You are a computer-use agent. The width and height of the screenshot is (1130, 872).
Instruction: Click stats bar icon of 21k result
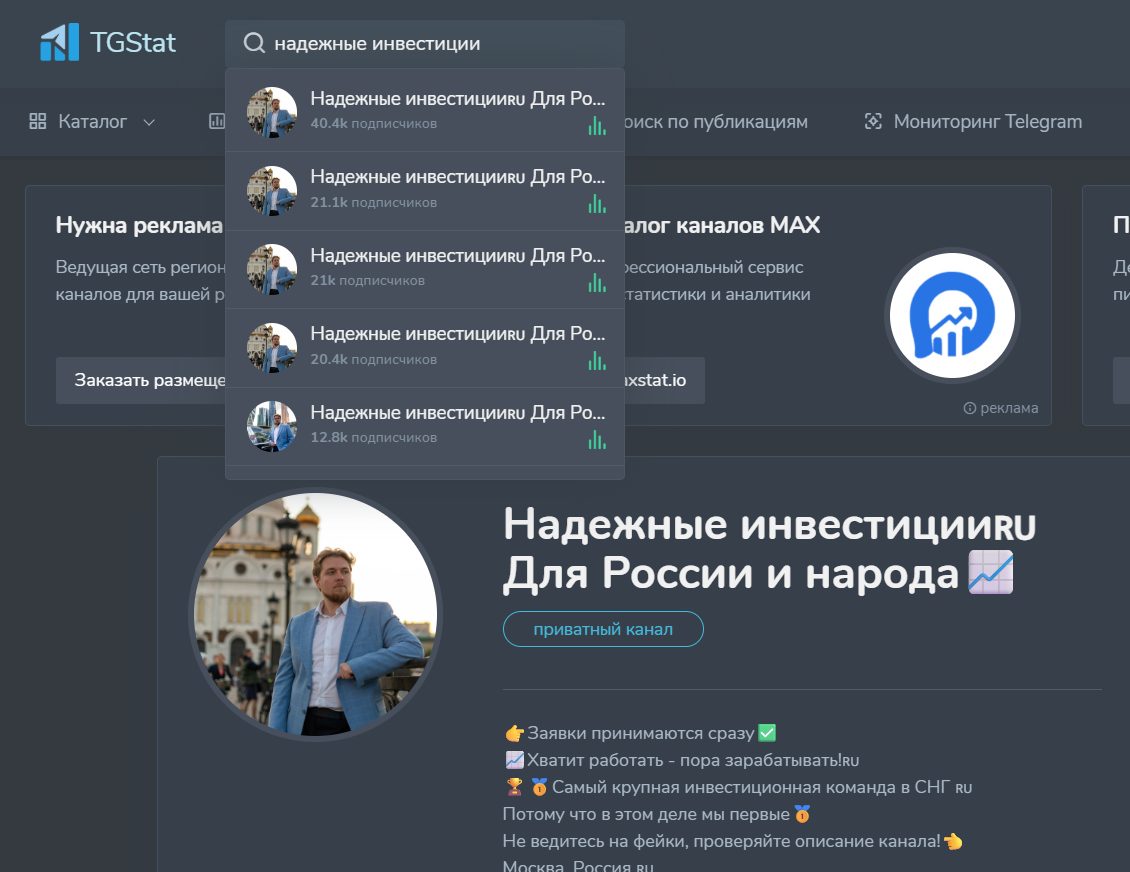pos(597,282)
